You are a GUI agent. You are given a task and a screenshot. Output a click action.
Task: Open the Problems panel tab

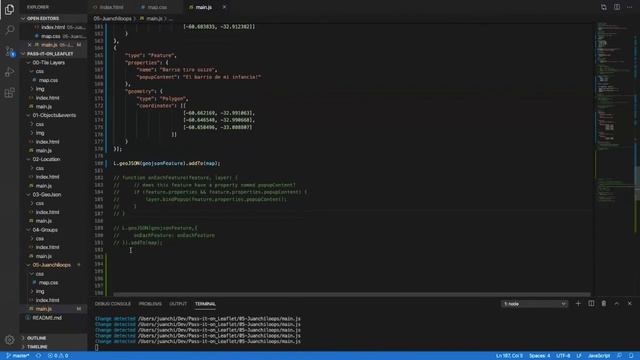[150, 304]
